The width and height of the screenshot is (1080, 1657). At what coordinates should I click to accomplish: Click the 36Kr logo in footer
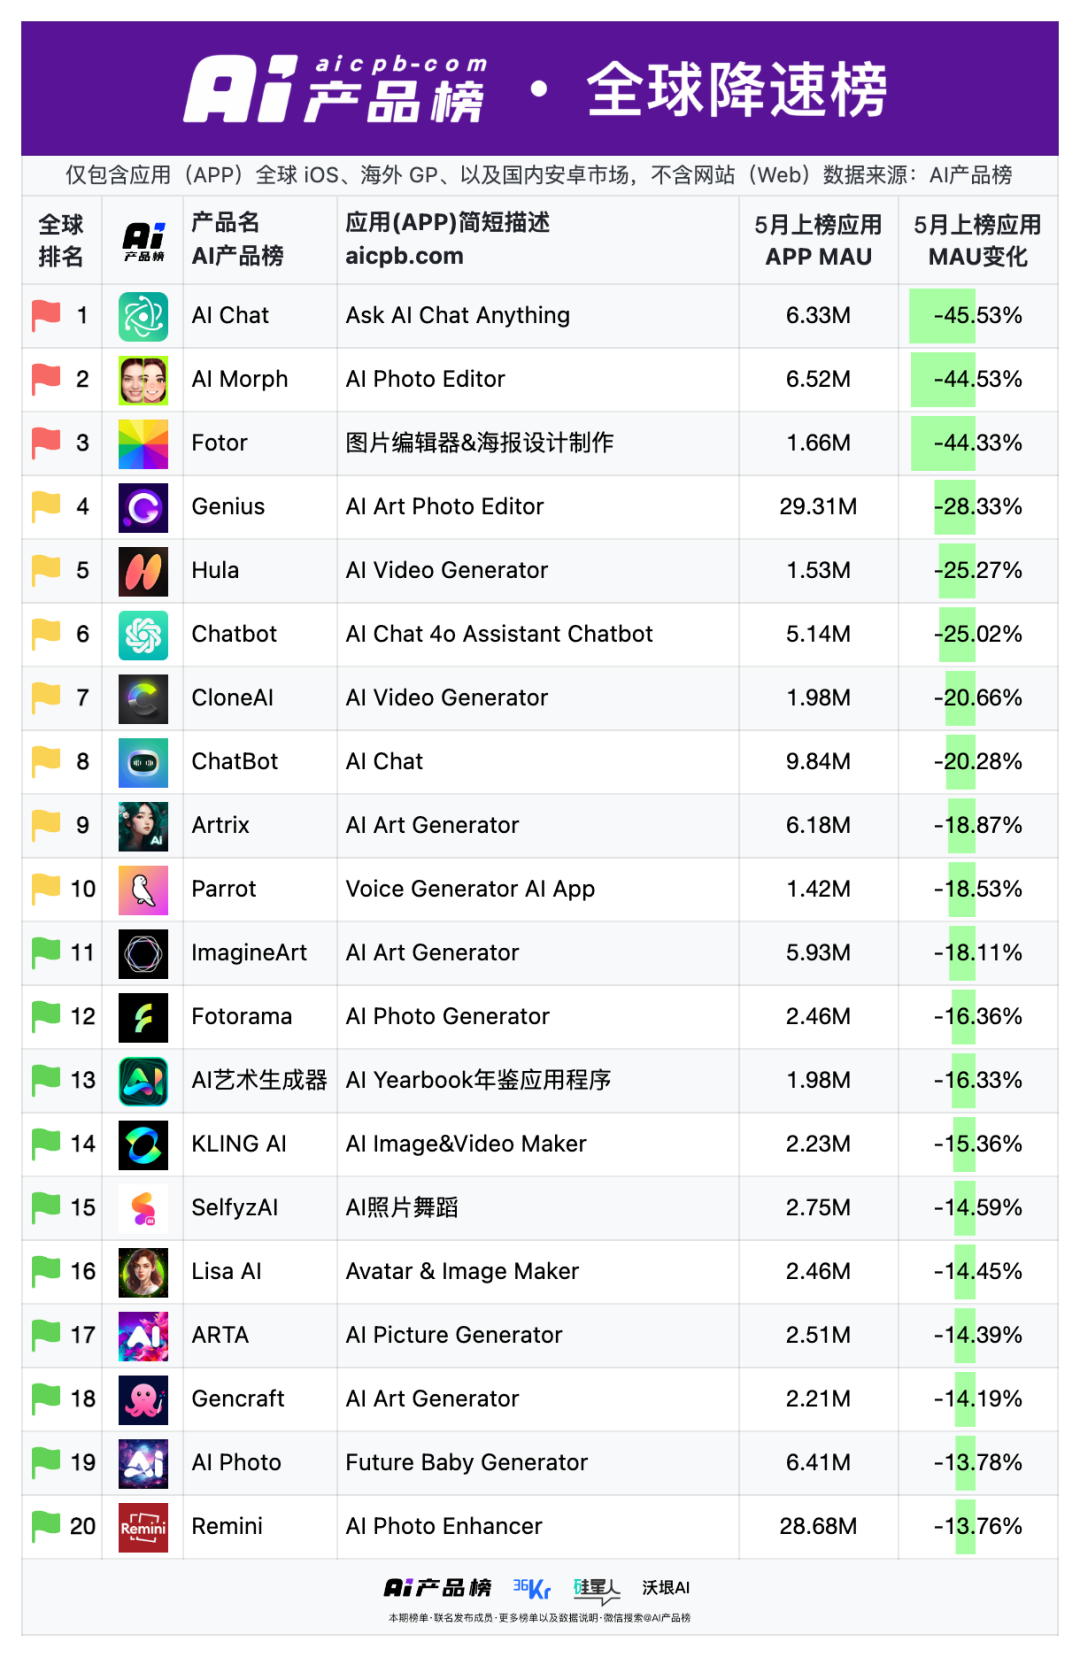pyautogui.click(x=532, y=1587)
